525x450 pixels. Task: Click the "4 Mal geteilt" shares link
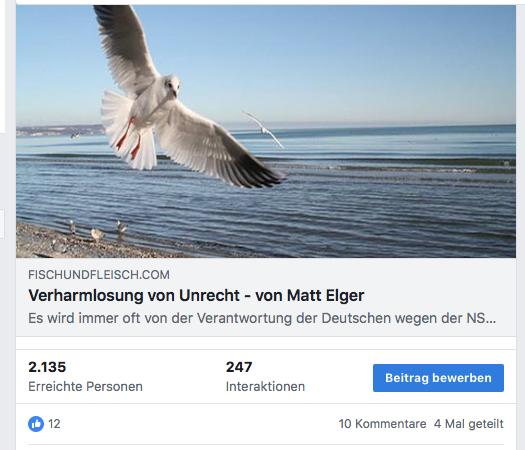[x=469, y=424]
